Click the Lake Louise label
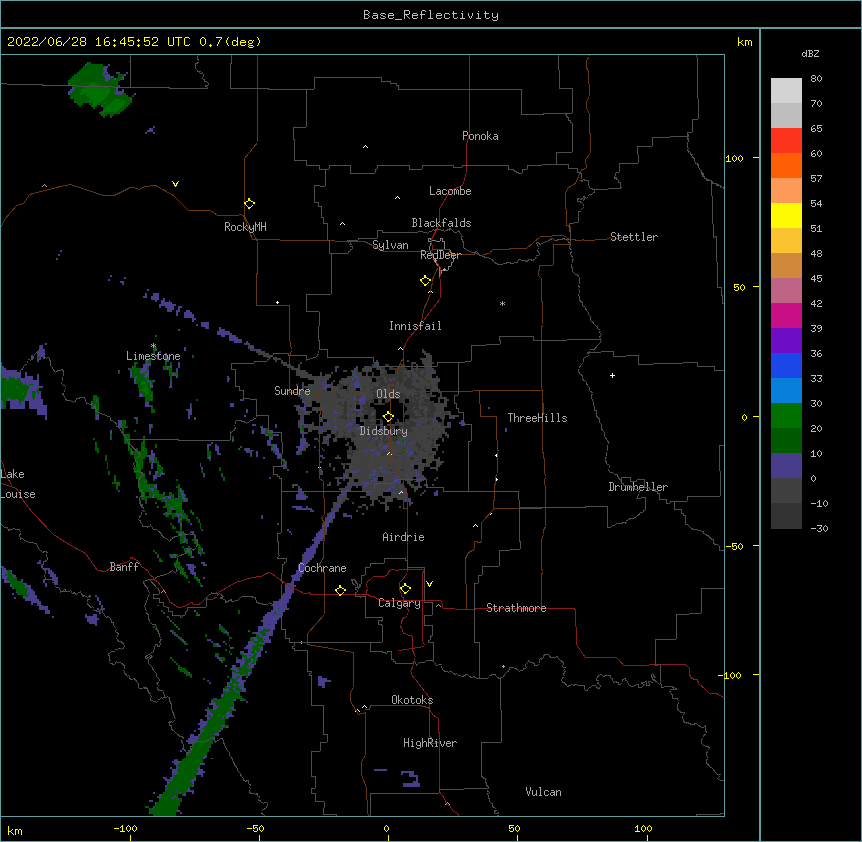 tap(18, 484)
